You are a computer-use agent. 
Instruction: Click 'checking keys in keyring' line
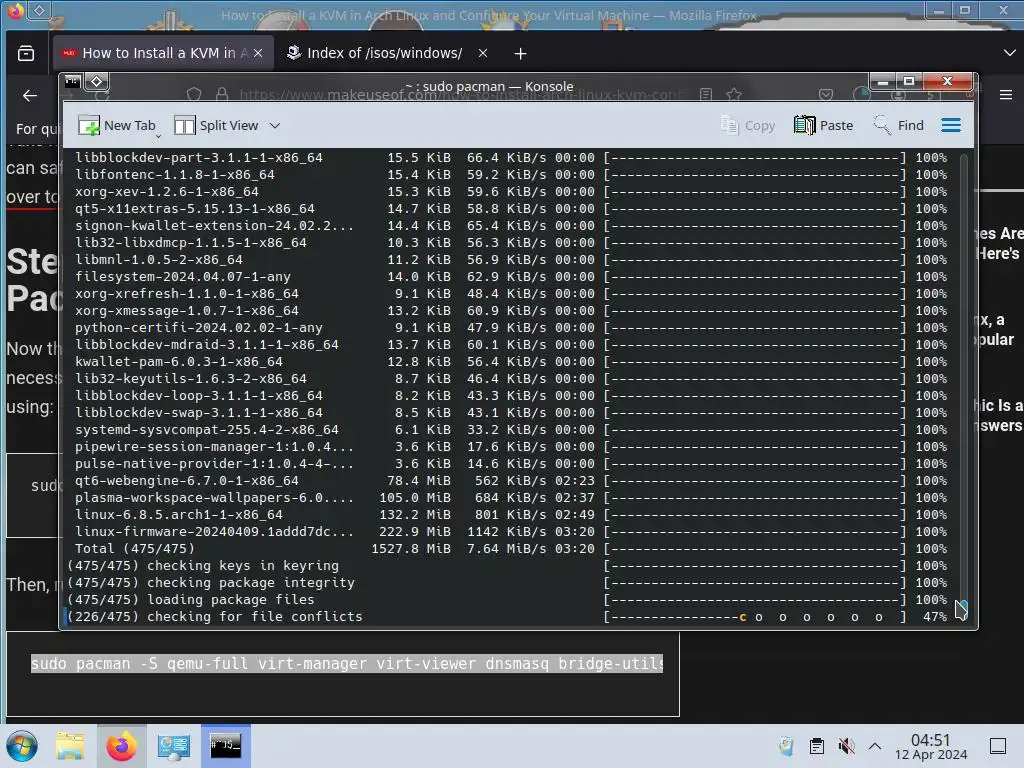(507, 566)
